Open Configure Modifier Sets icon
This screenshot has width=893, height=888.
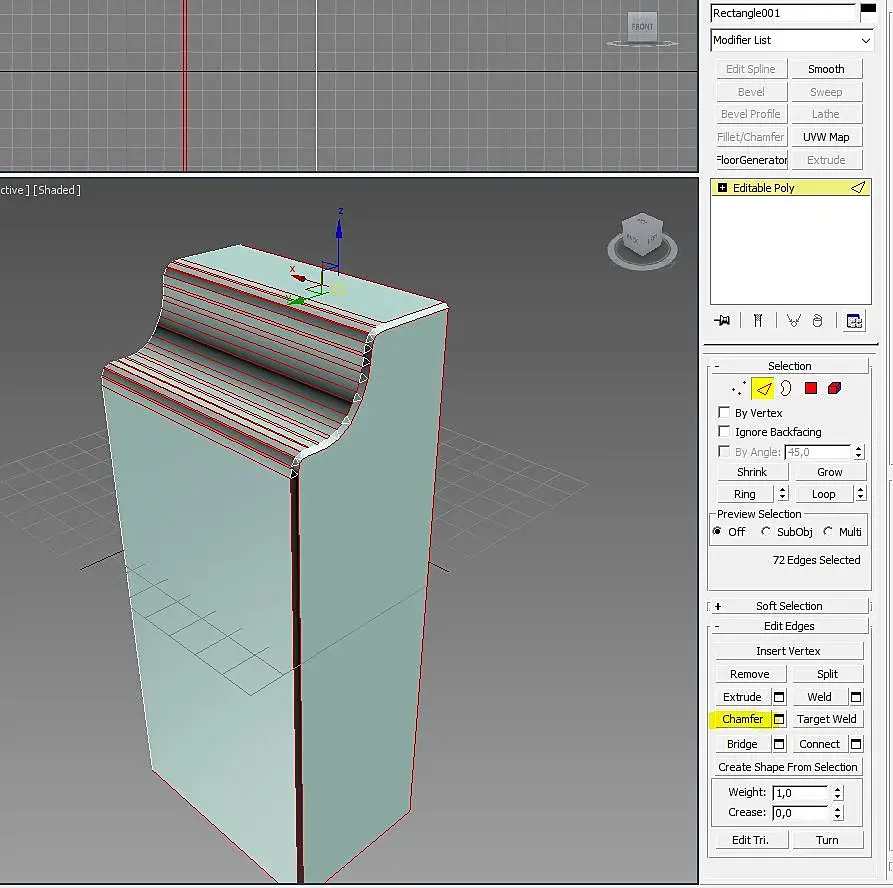pos(854,321)
